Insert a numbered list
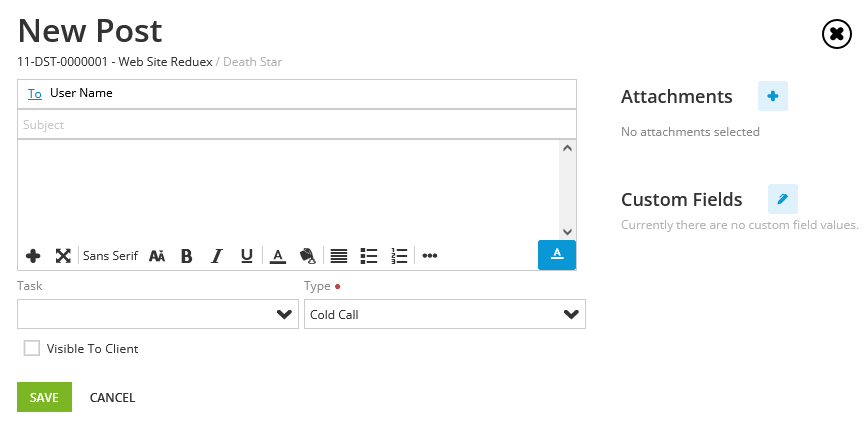The width and height of the screenshot is (865, 434). 399,256
